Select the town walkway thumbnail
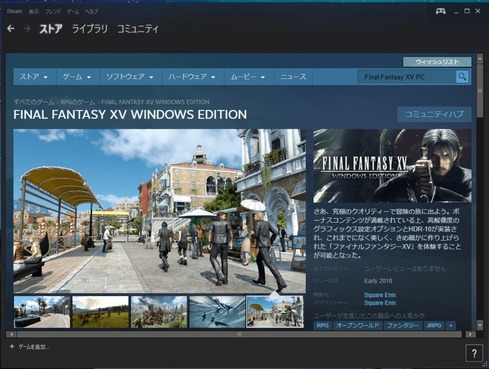The image size is (489, 369). [x=275, y=312]
